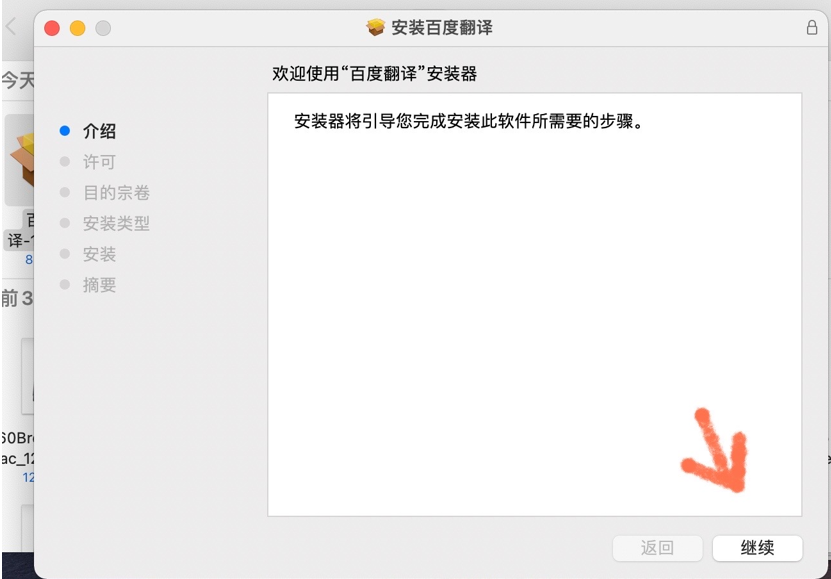This screenshot has height=579, width=831.
Task: Select the 安装类型 step in sidebar
Action: coord(116,223)
